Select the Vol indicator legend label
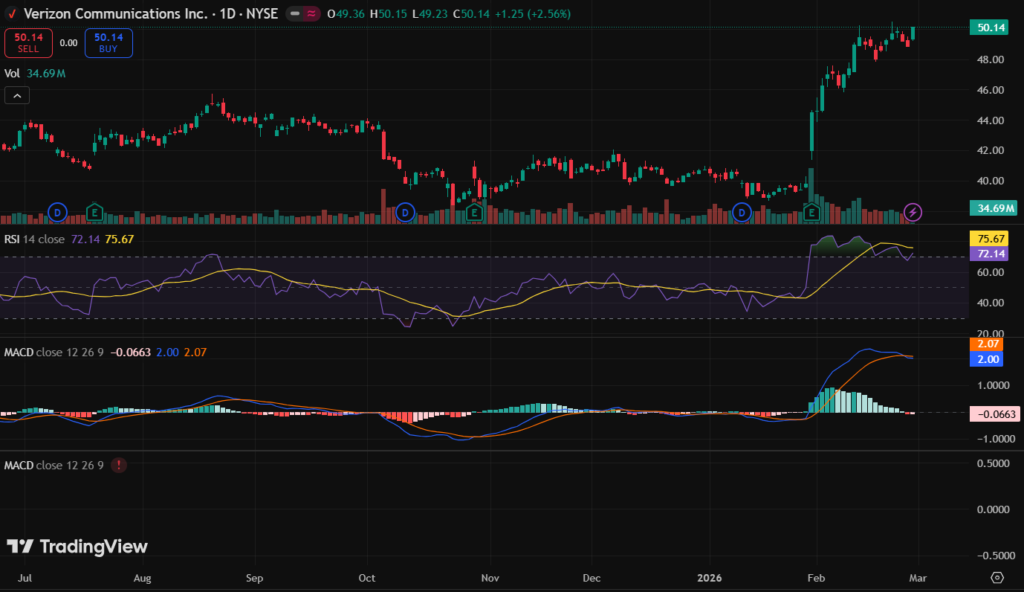This screenshot has width=1024, height=592. [12, 73]
